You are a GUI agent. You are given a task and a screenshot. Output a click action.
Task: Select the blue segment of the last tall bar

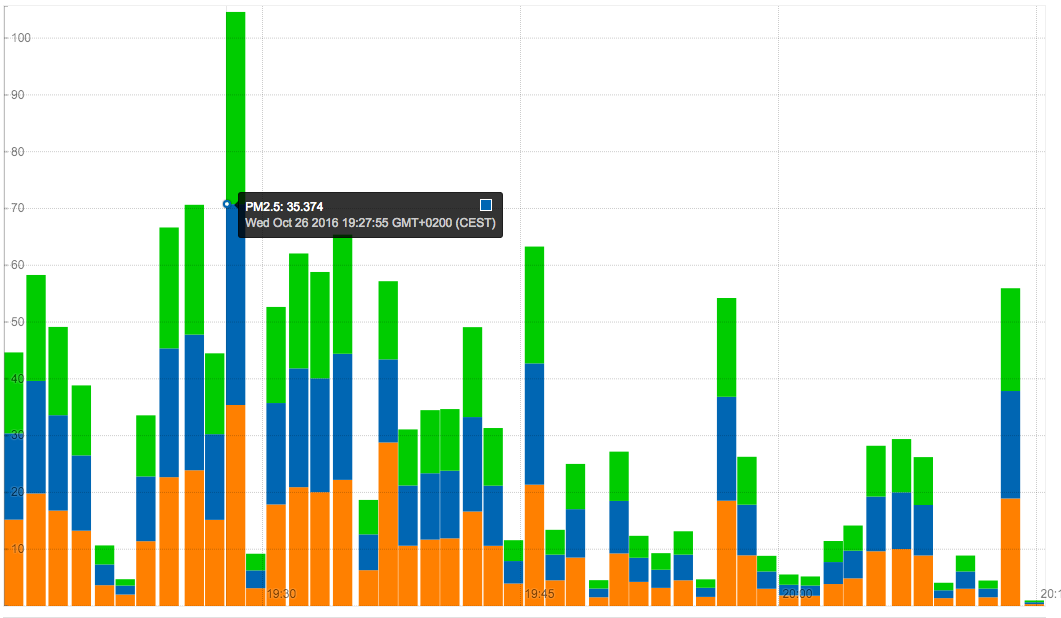(1010, 444)
